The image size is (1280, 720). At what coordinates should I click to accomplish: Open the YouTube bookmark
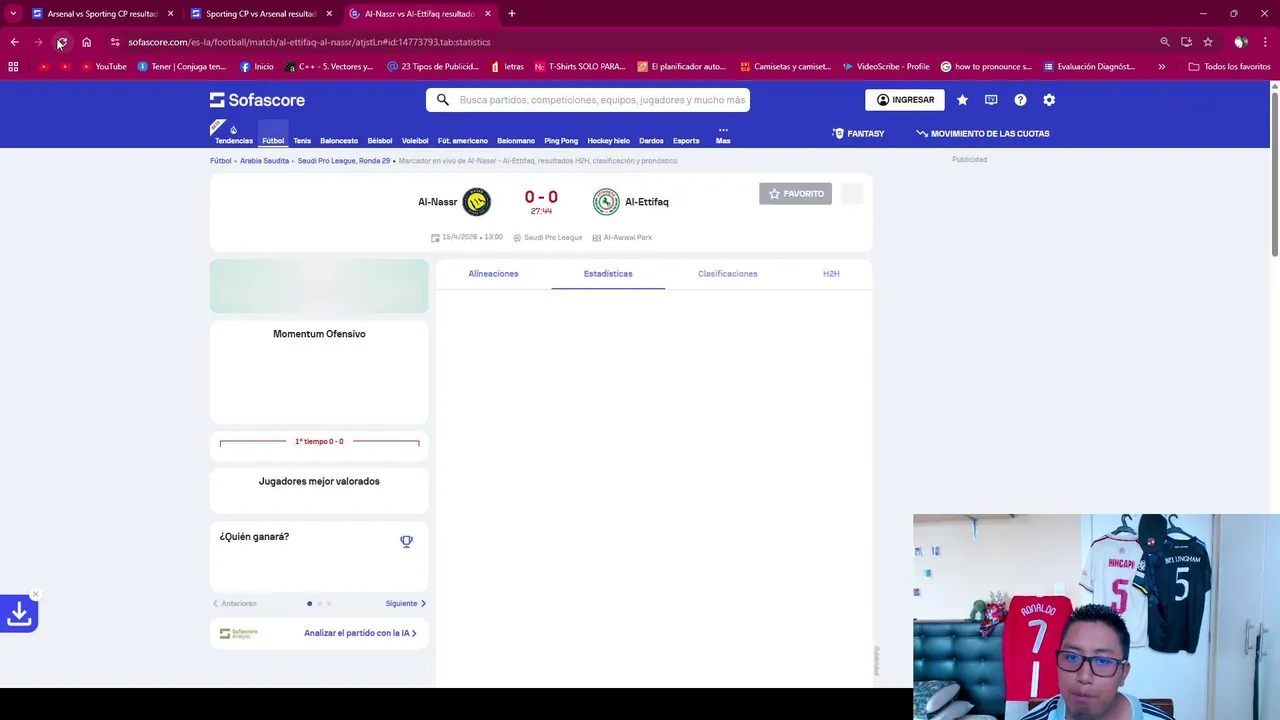104,67
